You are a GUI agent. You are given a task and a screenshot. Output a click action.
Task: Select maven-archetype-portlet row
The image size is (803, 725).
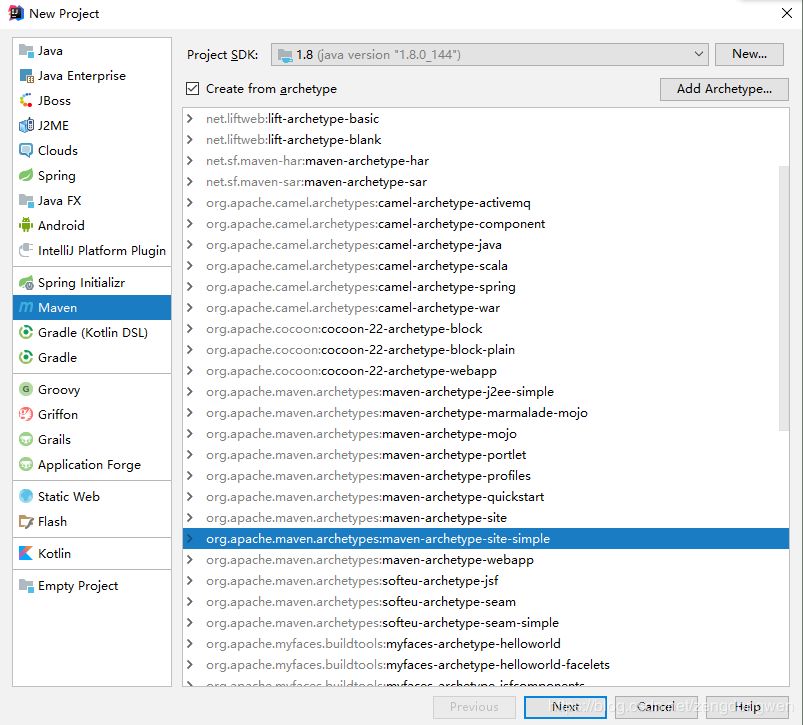(485, 454)
